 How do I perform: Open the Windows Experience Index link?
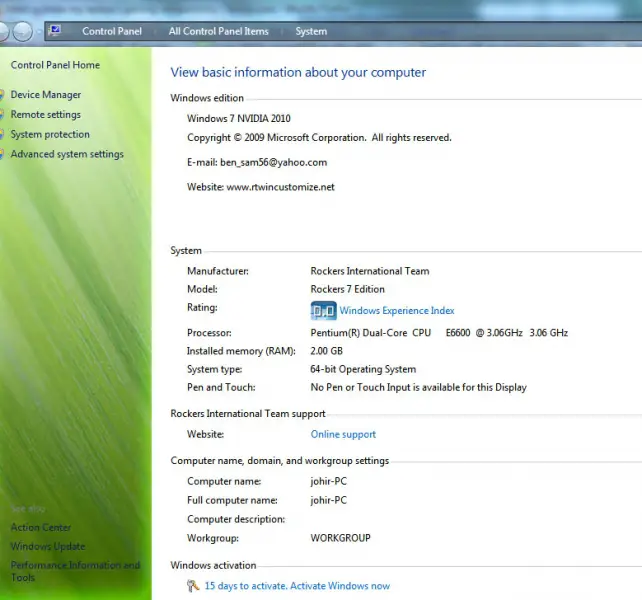397,310
